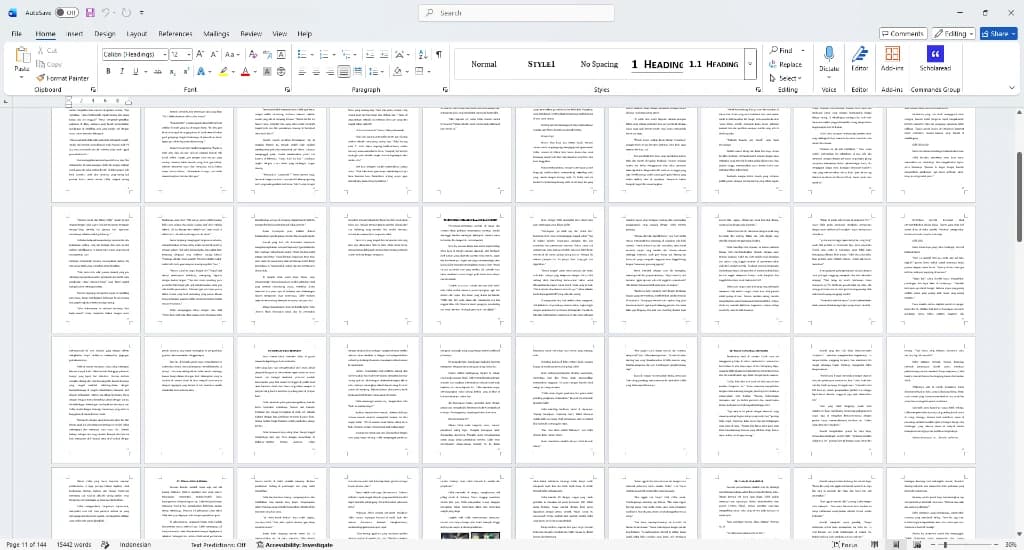Viewport: 1024px width, 550px height.
Task: Pick the text highlight color marker
Action: 223,72
